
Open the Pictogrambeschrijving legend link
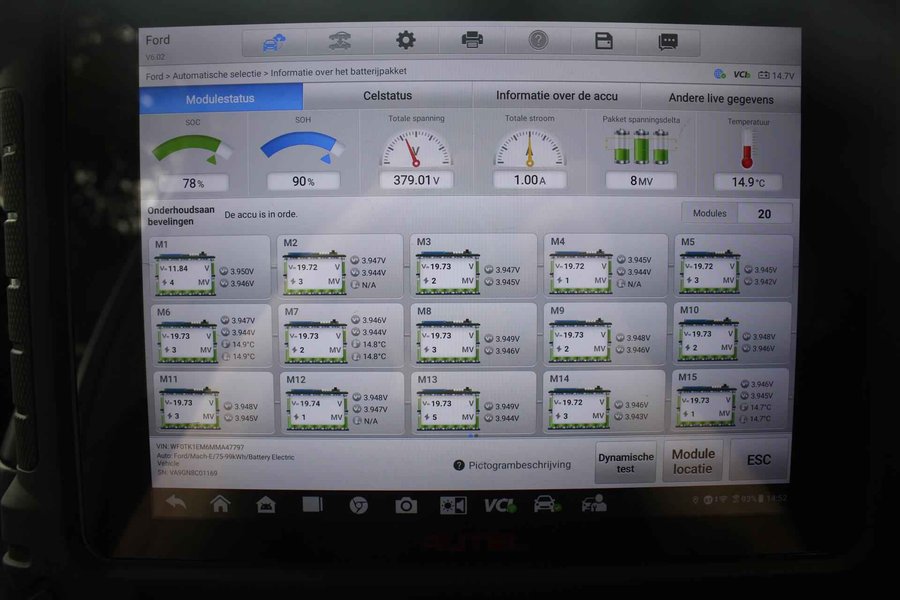[x=511, y=465]
